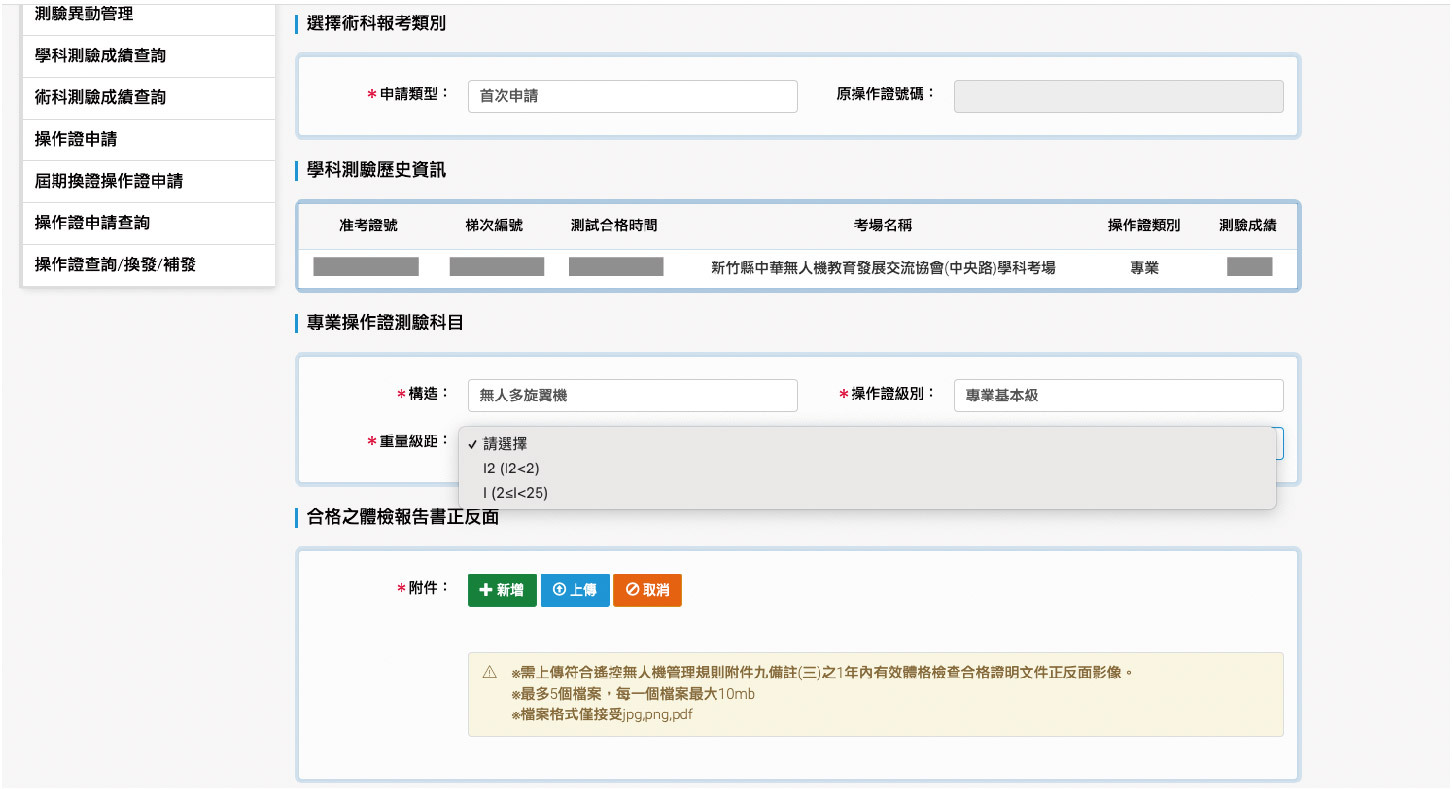
Task: Click the green 新增 plus button
Action: [502, 590]
